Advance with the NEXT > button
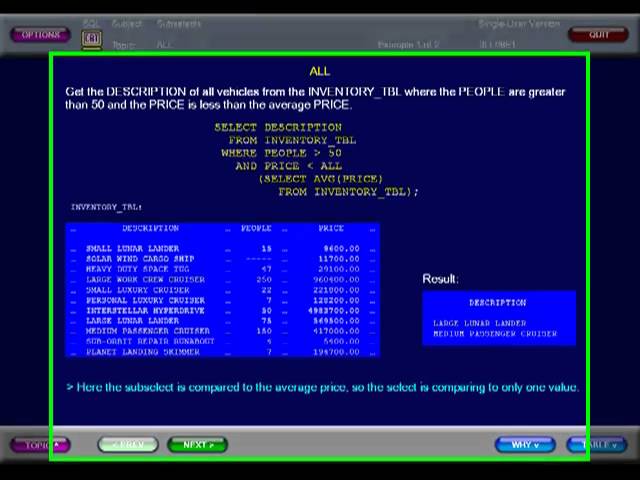The width and height of the screenshot is (640, 480). click(198, 444)
